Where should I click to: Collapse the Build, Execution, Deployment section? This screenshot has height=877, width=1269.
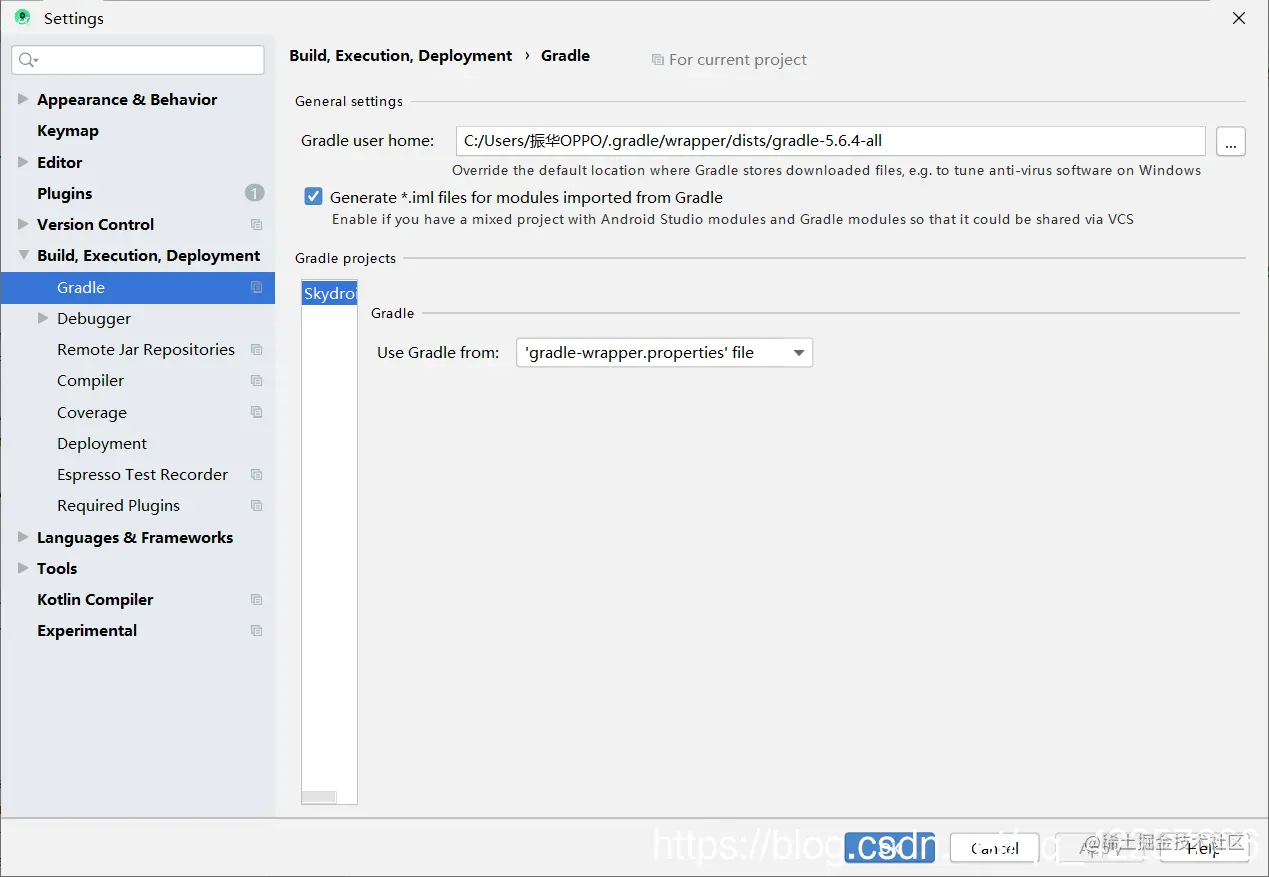(x=23, y=256)
